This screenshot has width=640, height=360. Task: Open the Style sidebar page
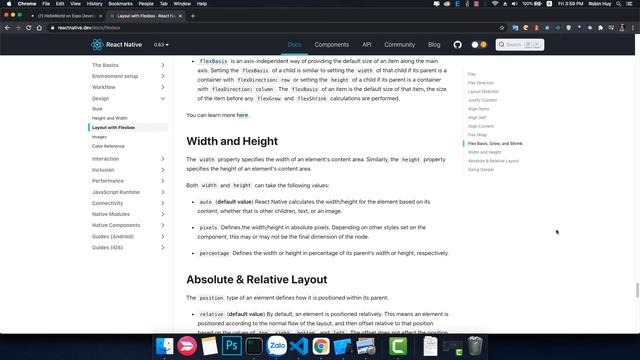(97, 109)
